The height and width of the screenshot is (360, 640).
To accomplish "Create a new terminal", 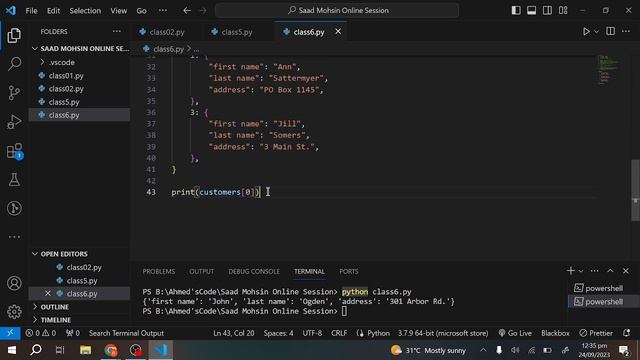I will tap(571, 271).
